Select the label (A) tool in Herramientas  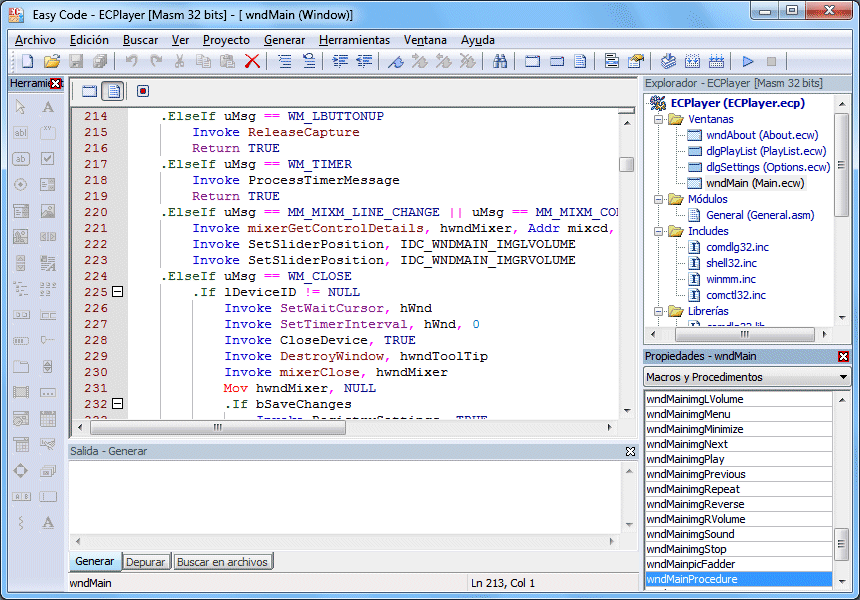[47, 107]
